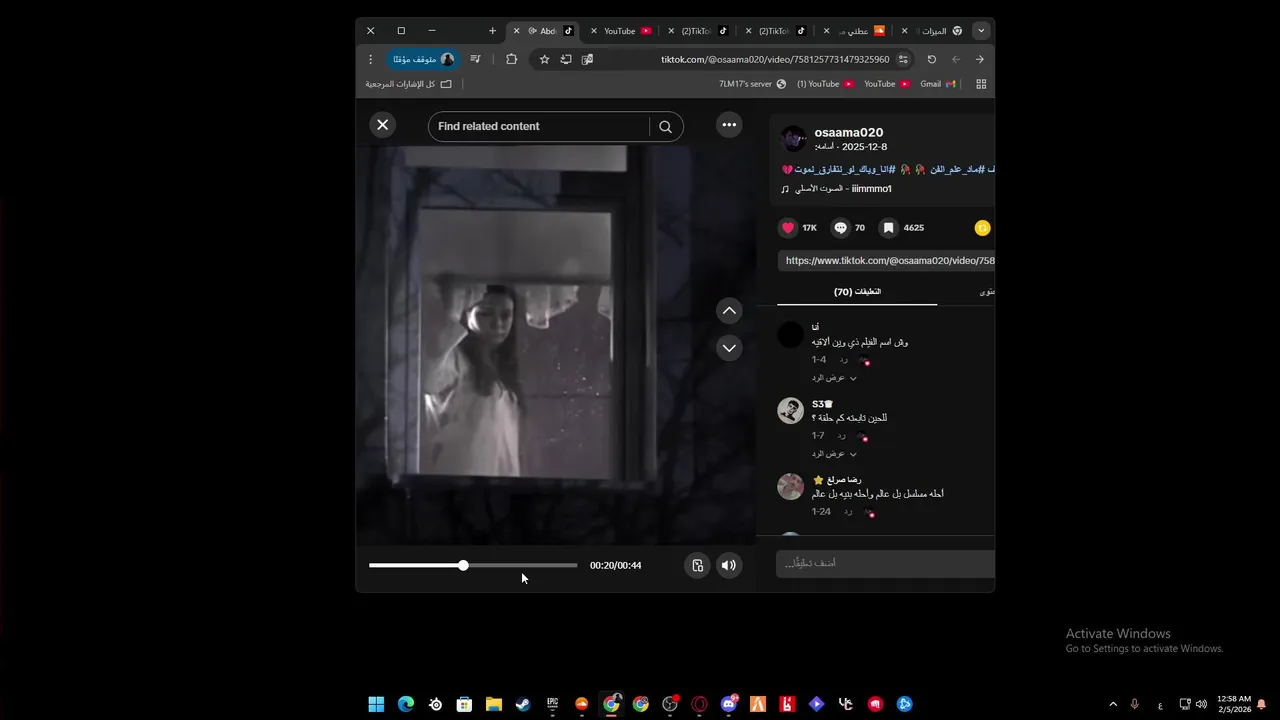Click the Find related content search box
The height and width of the screenshot is (720, 1280).
(540, 126)
